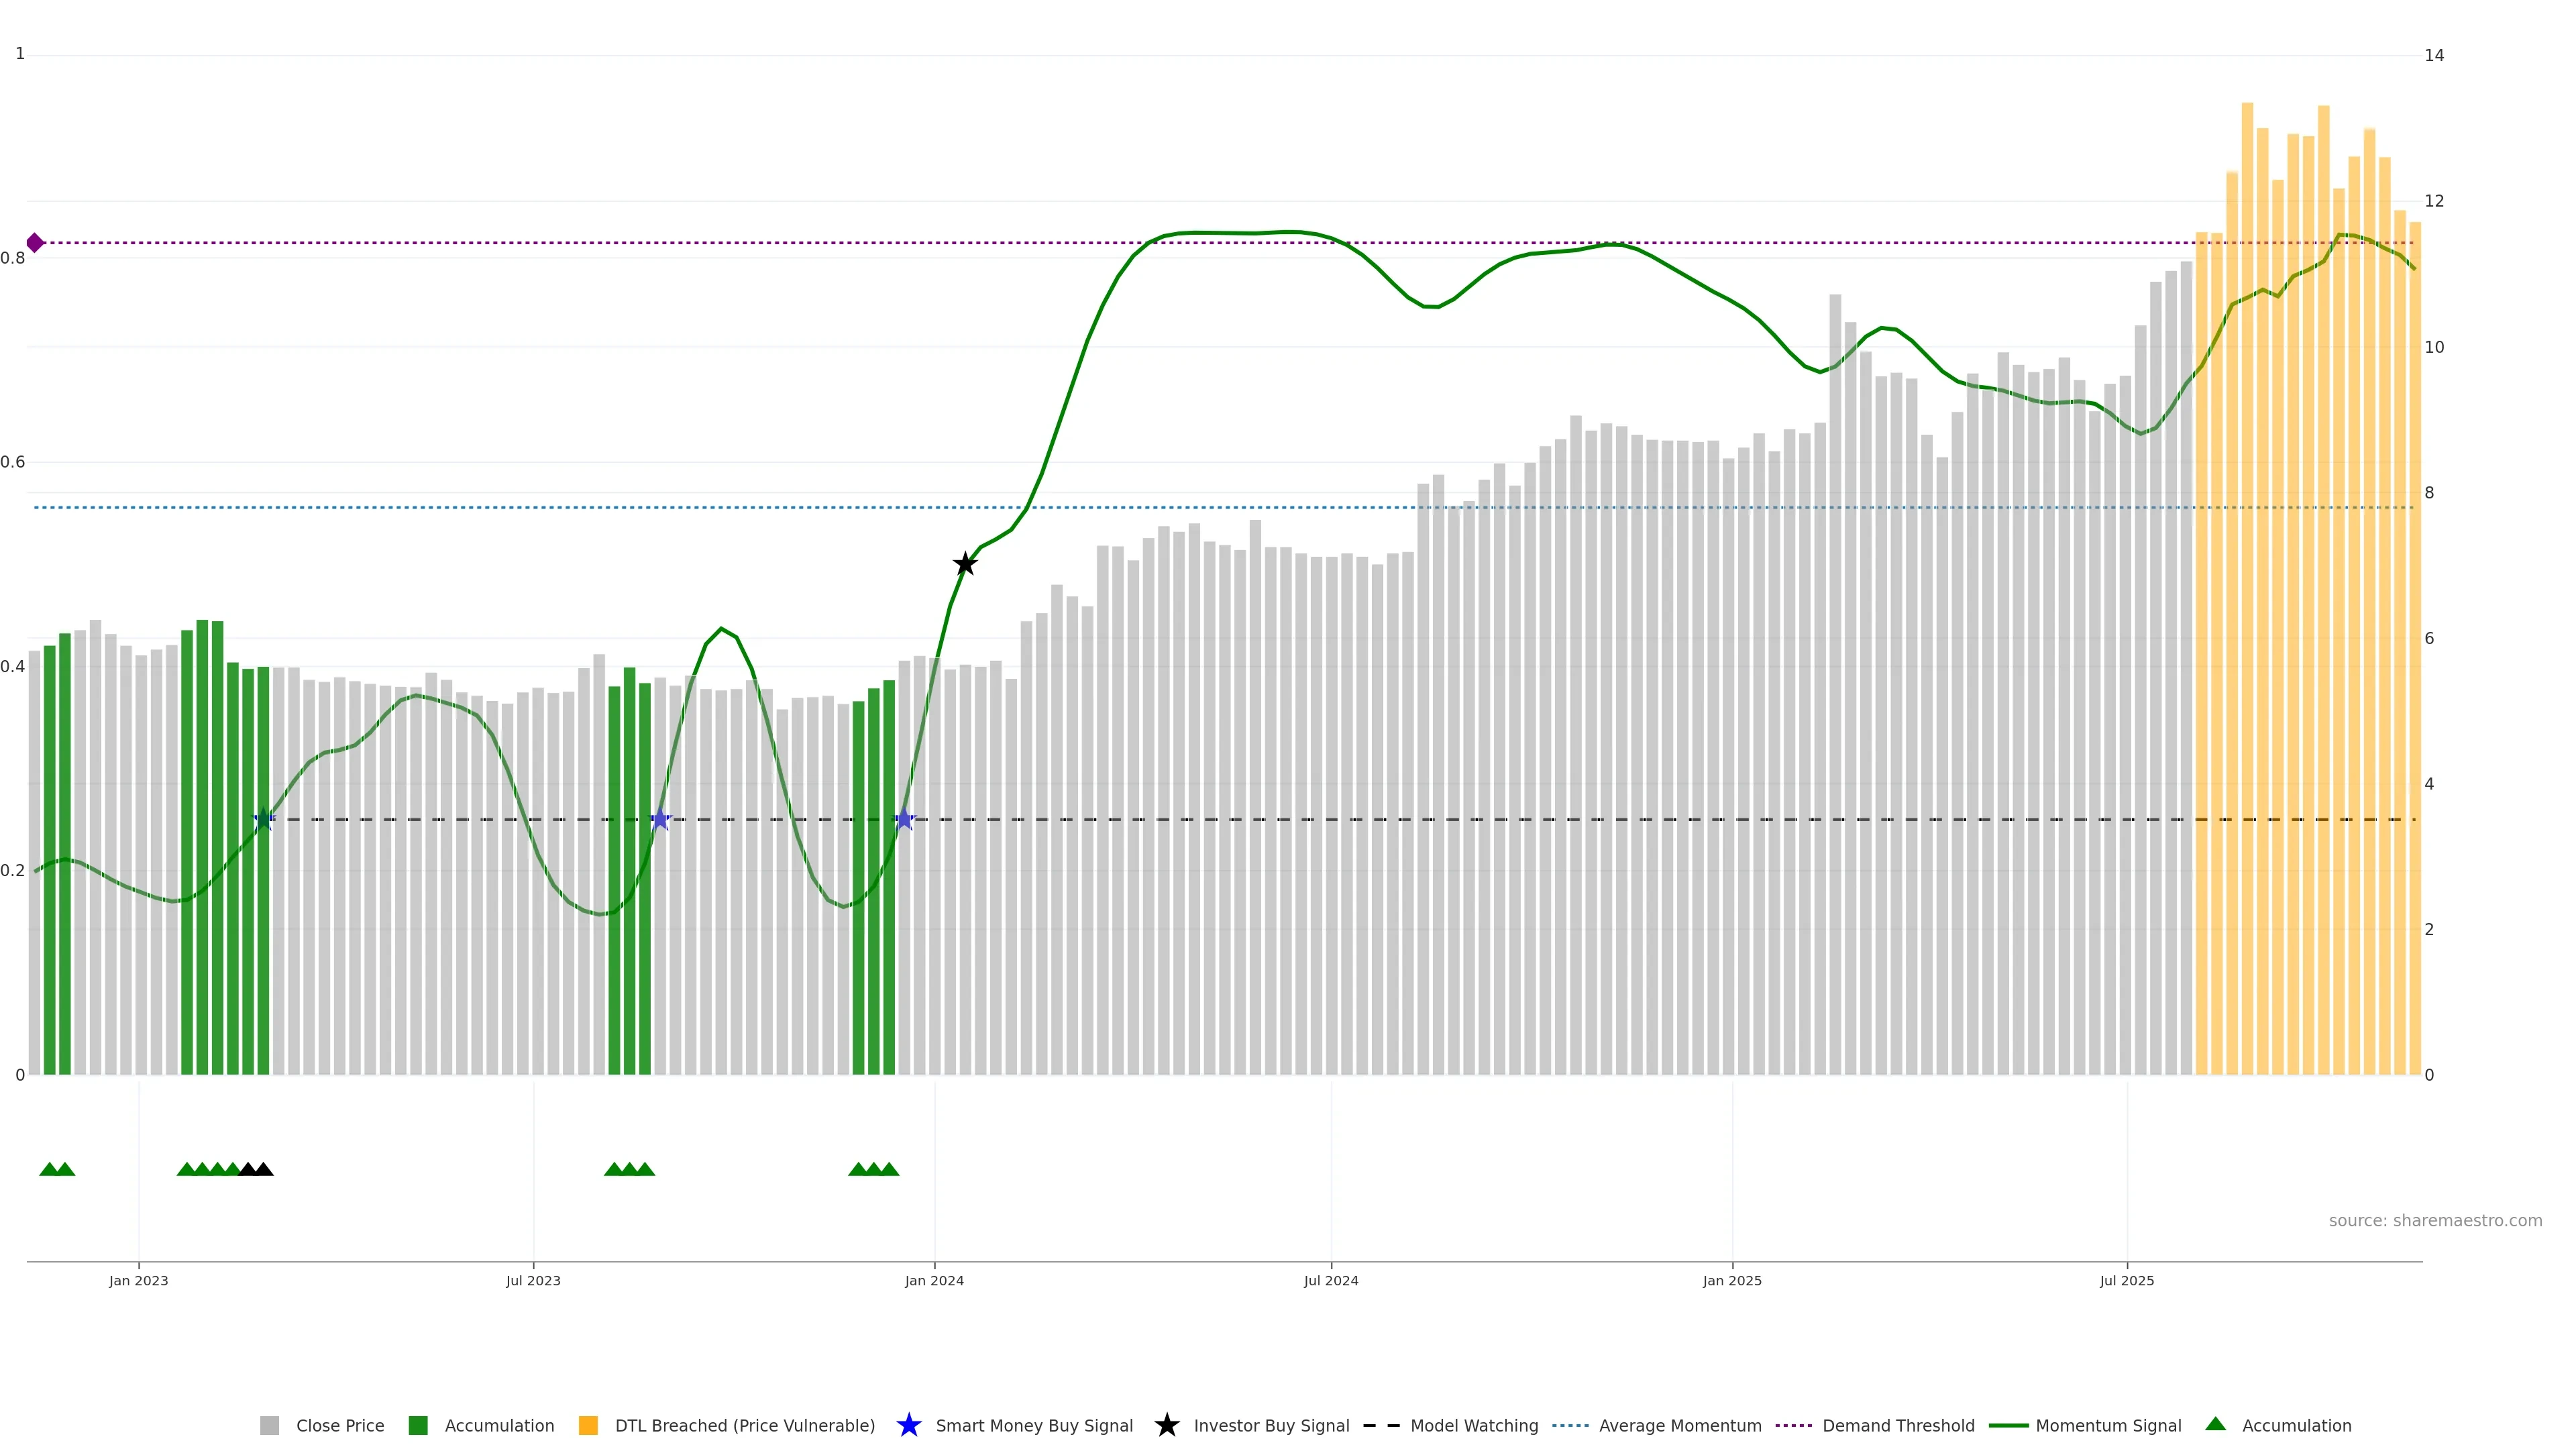Click the green Accumulation triangle legend icon
Viewport: 2576px width, 1449px height.
point(2215,1424)
